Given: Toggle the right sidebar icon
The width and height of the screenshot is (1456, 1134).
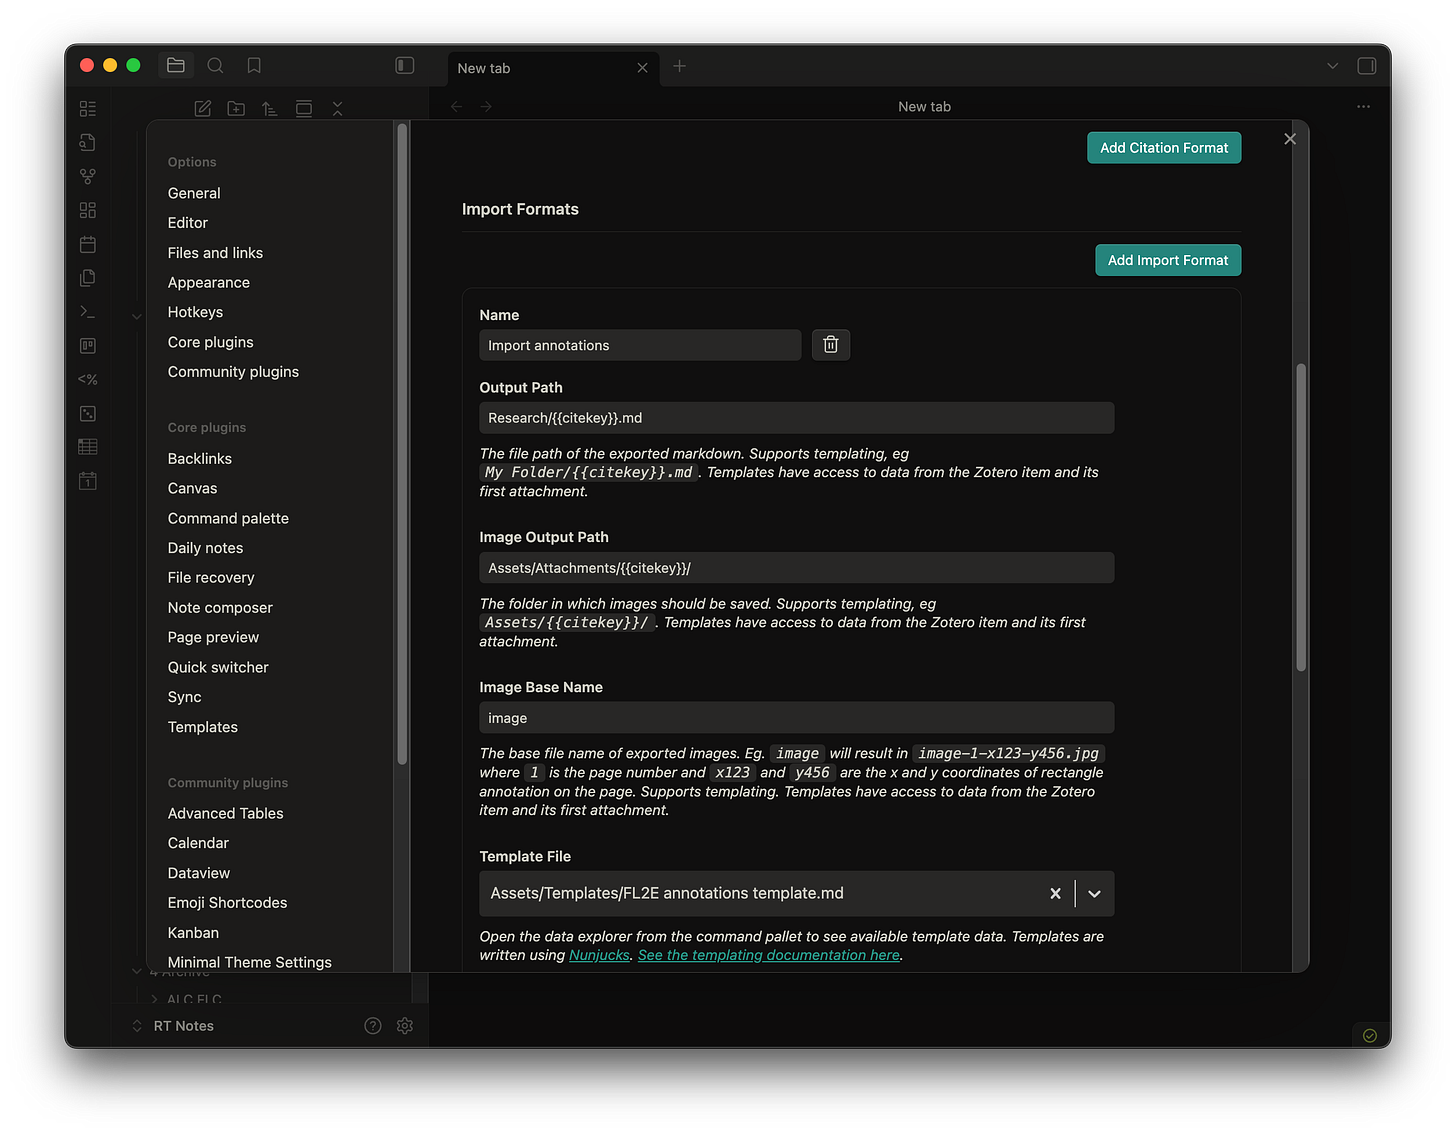Looking at the screenshot, I should pos(1367,66).
